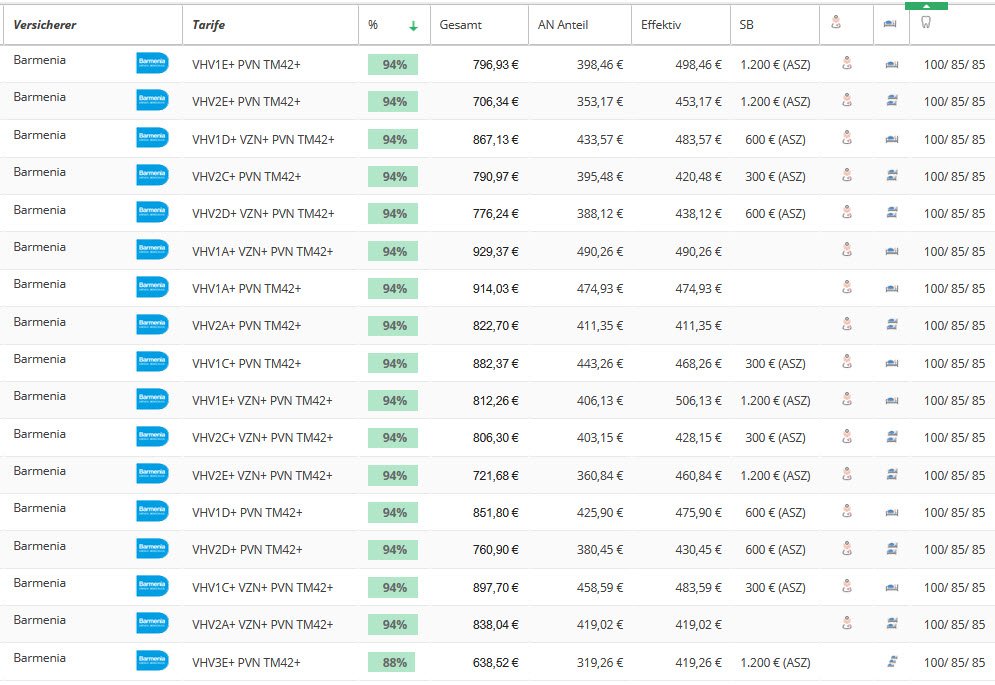Screen dimensions: 995x685
Task: Click doctor icon in VHV2A+ VZN+ PVN TM42+ row
Action: 847,624
